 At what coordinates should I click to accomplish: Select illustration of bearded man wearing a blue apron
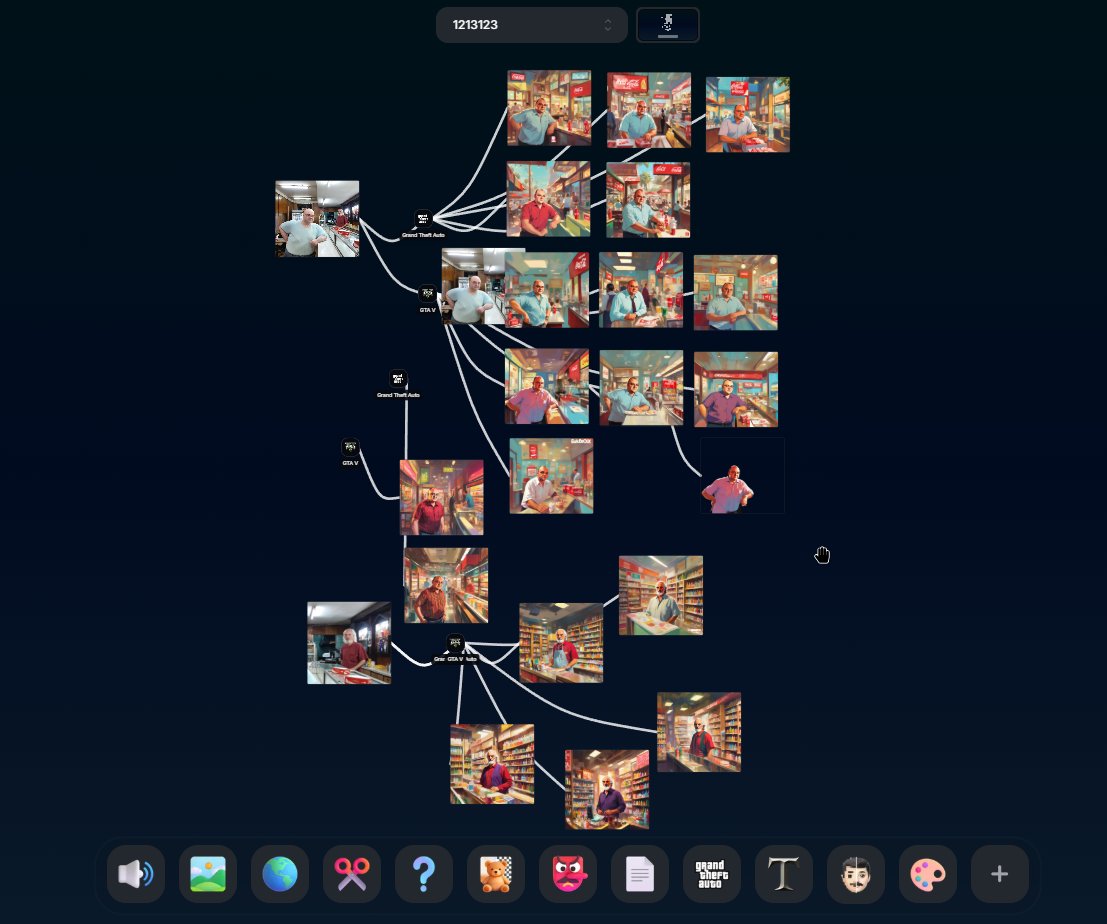pyautogui.click(x=561, y=643)
